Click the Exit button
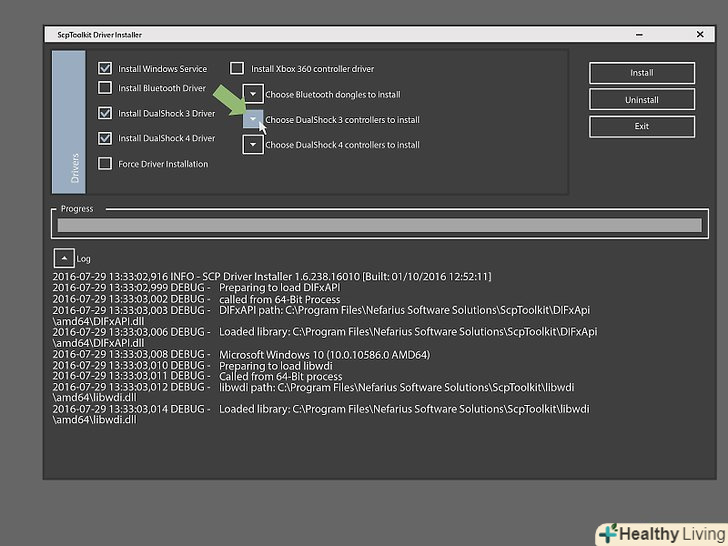 [x=642, y=126]
